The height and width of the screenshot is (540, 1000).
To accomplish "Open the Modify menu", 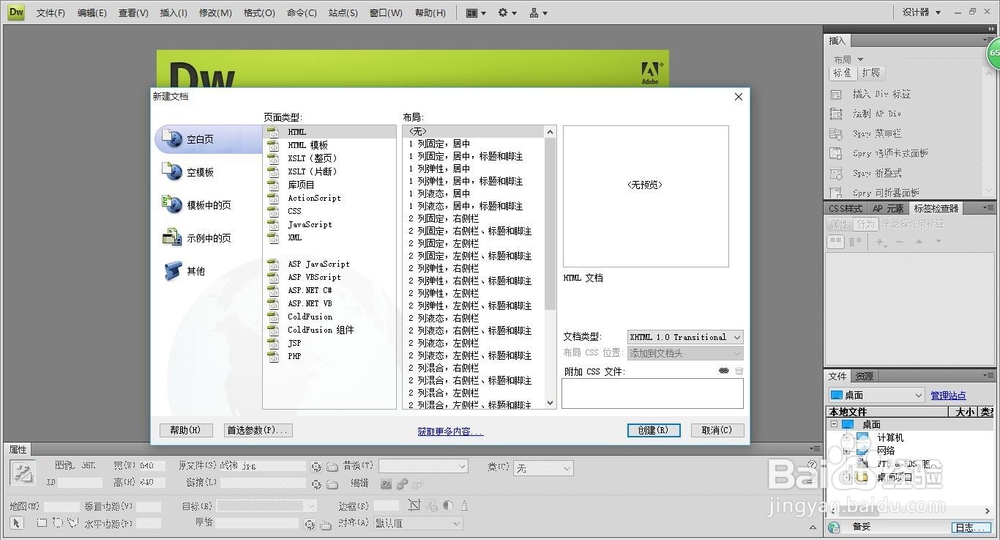I will tap(215, 13).
